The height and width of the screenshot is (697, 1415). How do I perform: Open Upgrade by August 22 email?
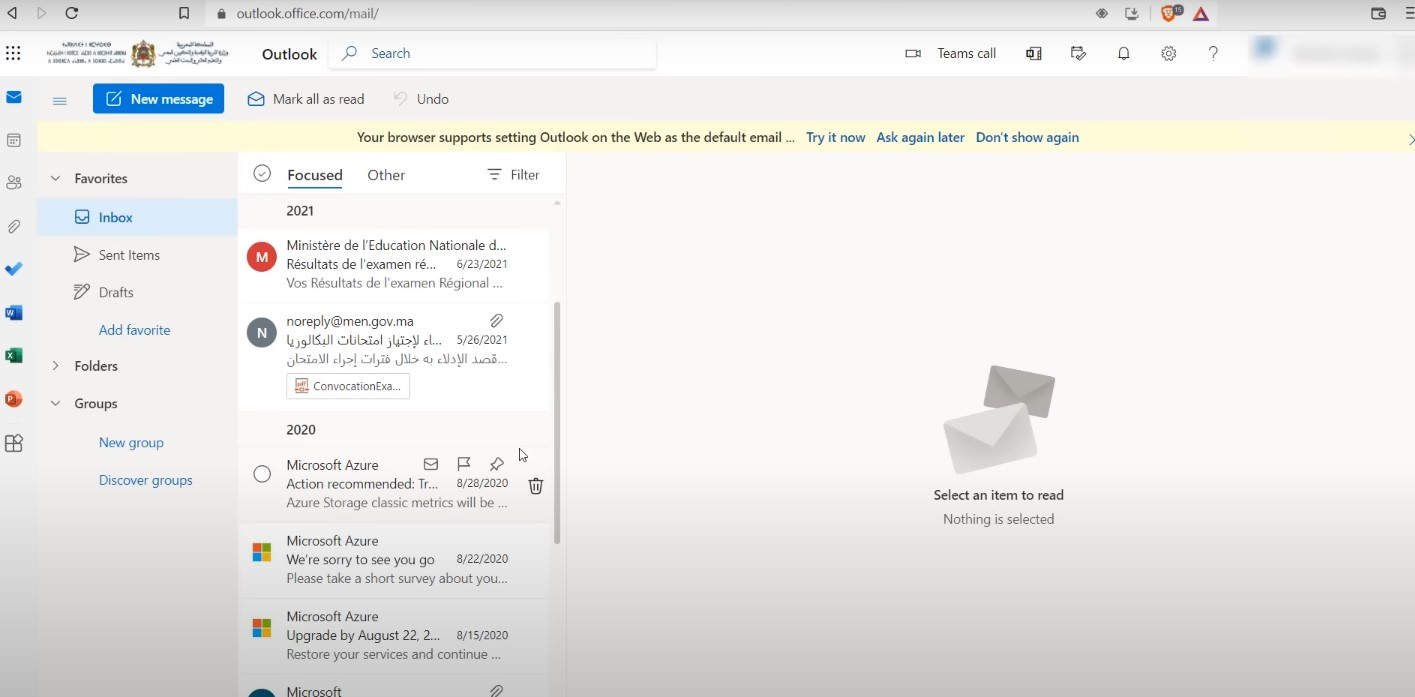(394, 636)
